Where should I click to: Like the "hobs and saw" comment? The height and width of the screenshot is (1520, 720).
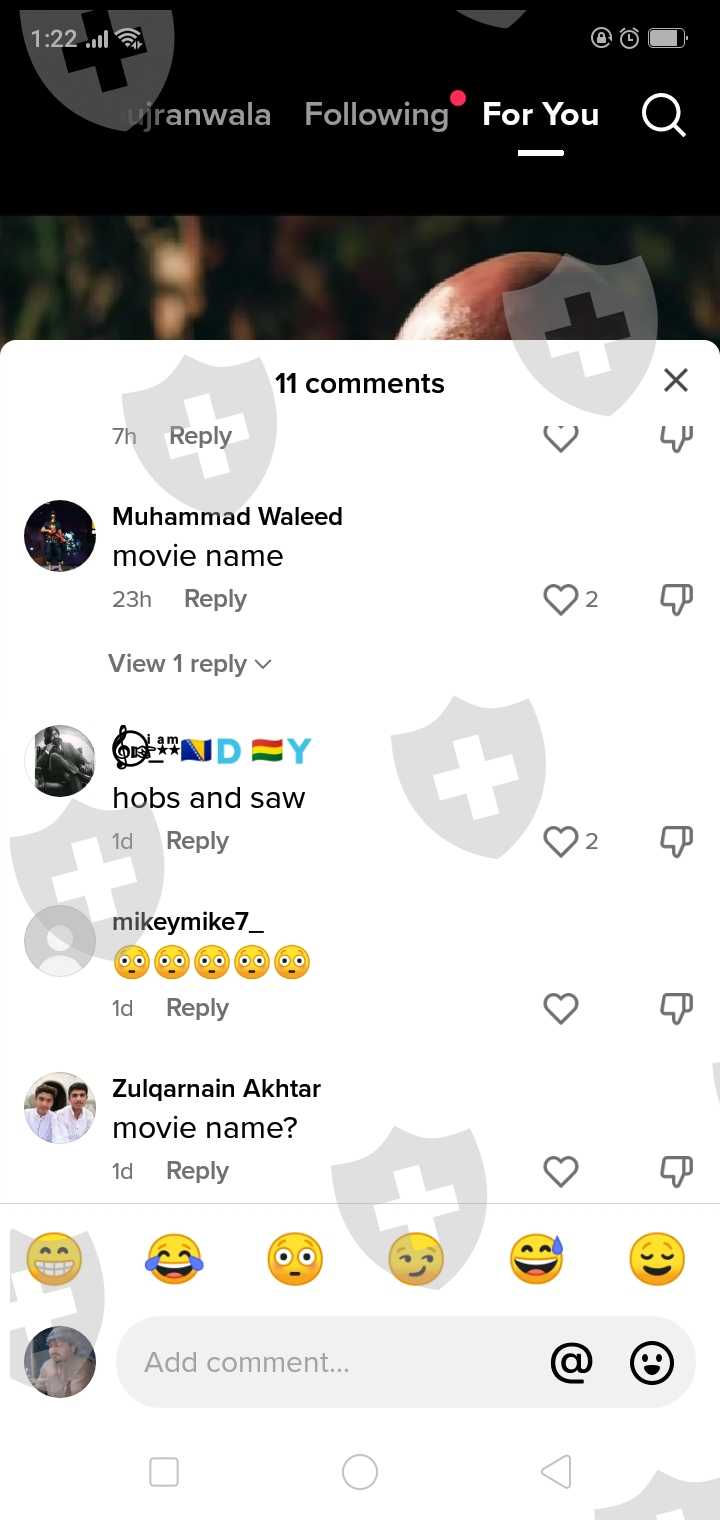tap(561, 841)
